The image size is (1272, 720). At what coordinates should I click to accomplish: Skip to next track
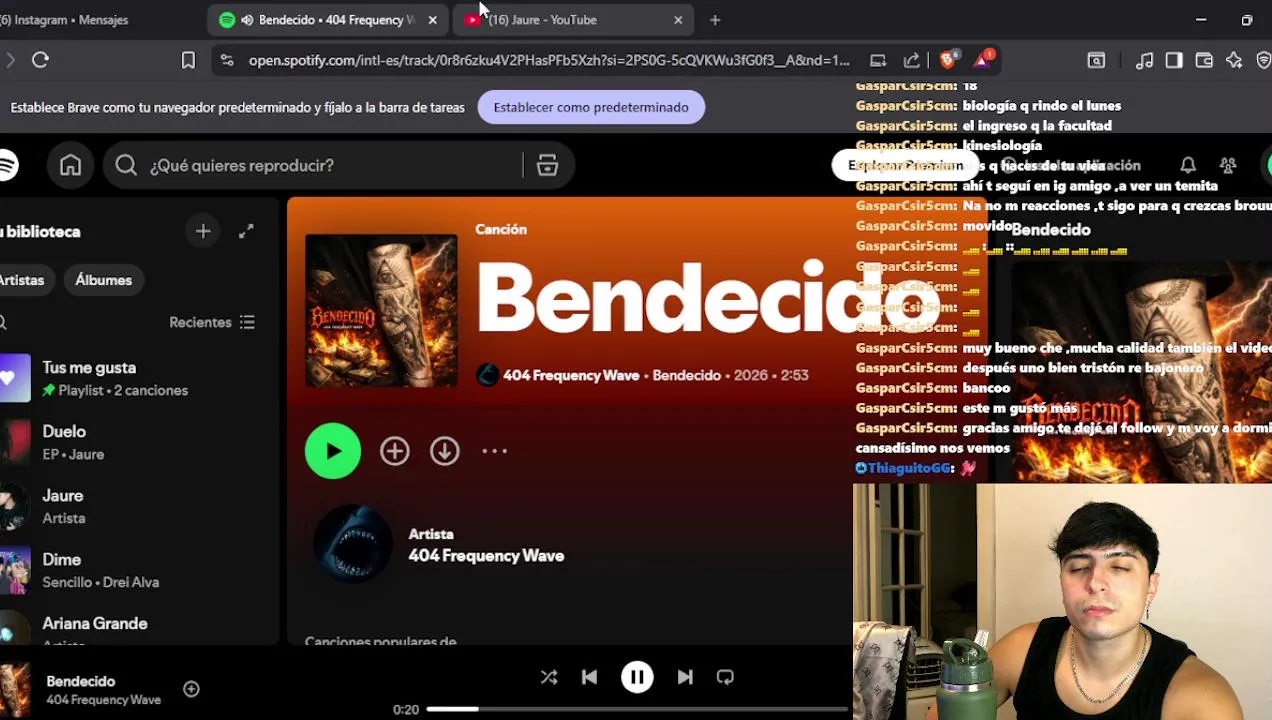click(x=685, y=677)
